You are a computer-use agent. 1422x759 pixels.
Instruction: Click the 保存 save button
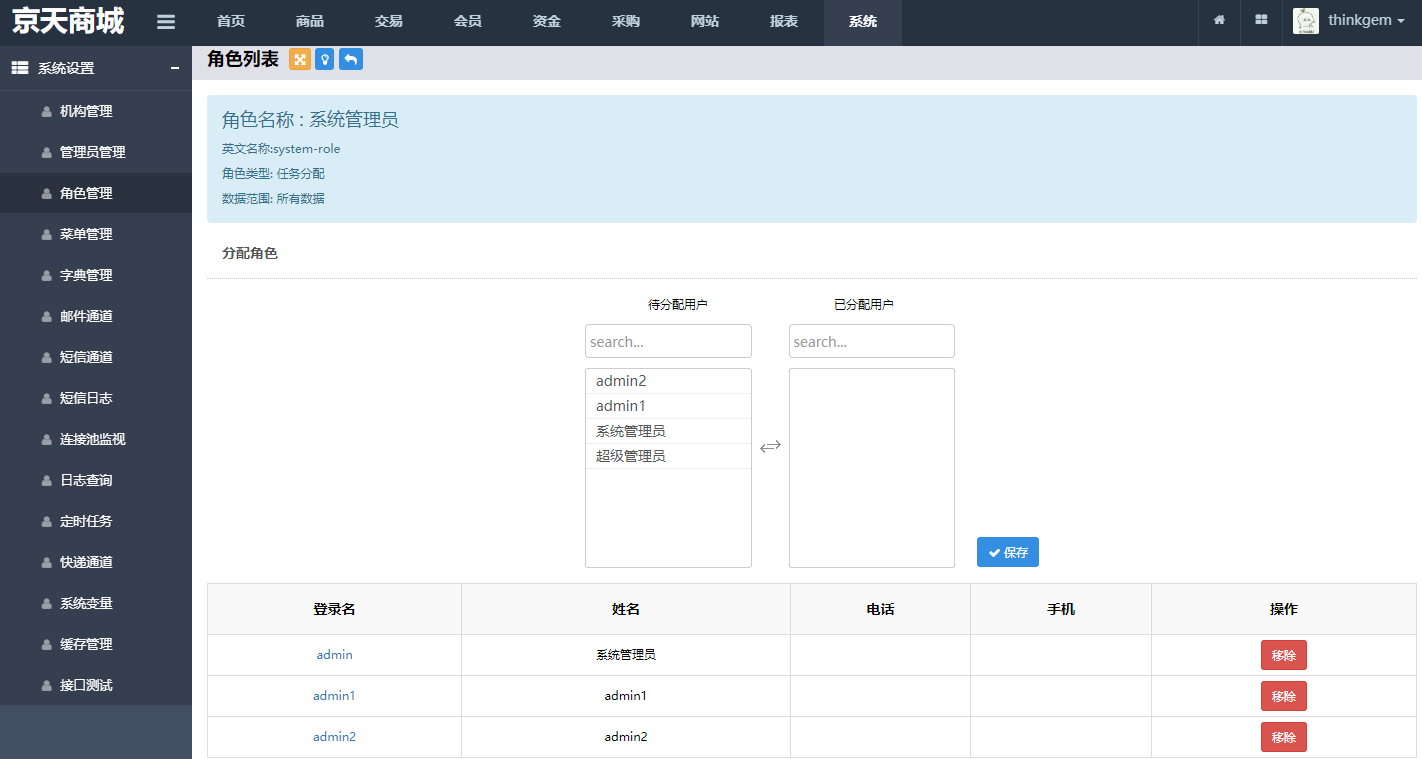point(1008,552)
